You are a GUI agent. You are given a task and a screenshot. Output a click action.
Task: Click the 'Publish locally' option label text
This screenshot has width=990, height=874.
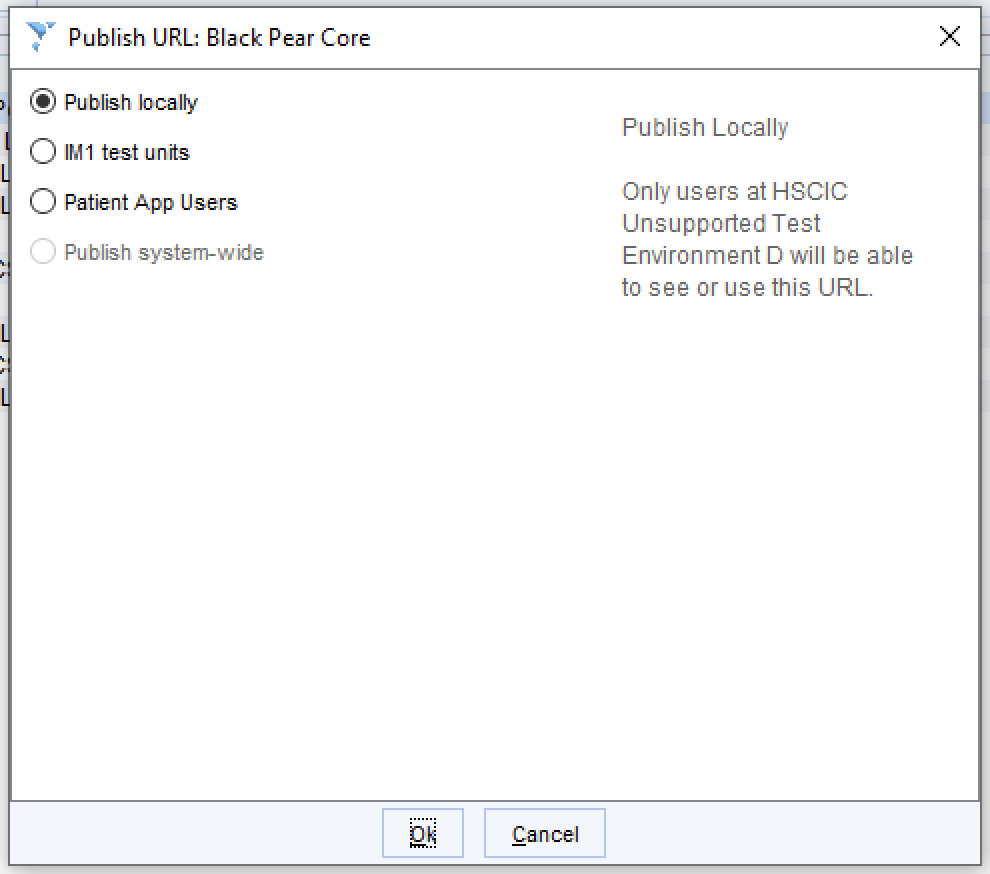point(131,102)
